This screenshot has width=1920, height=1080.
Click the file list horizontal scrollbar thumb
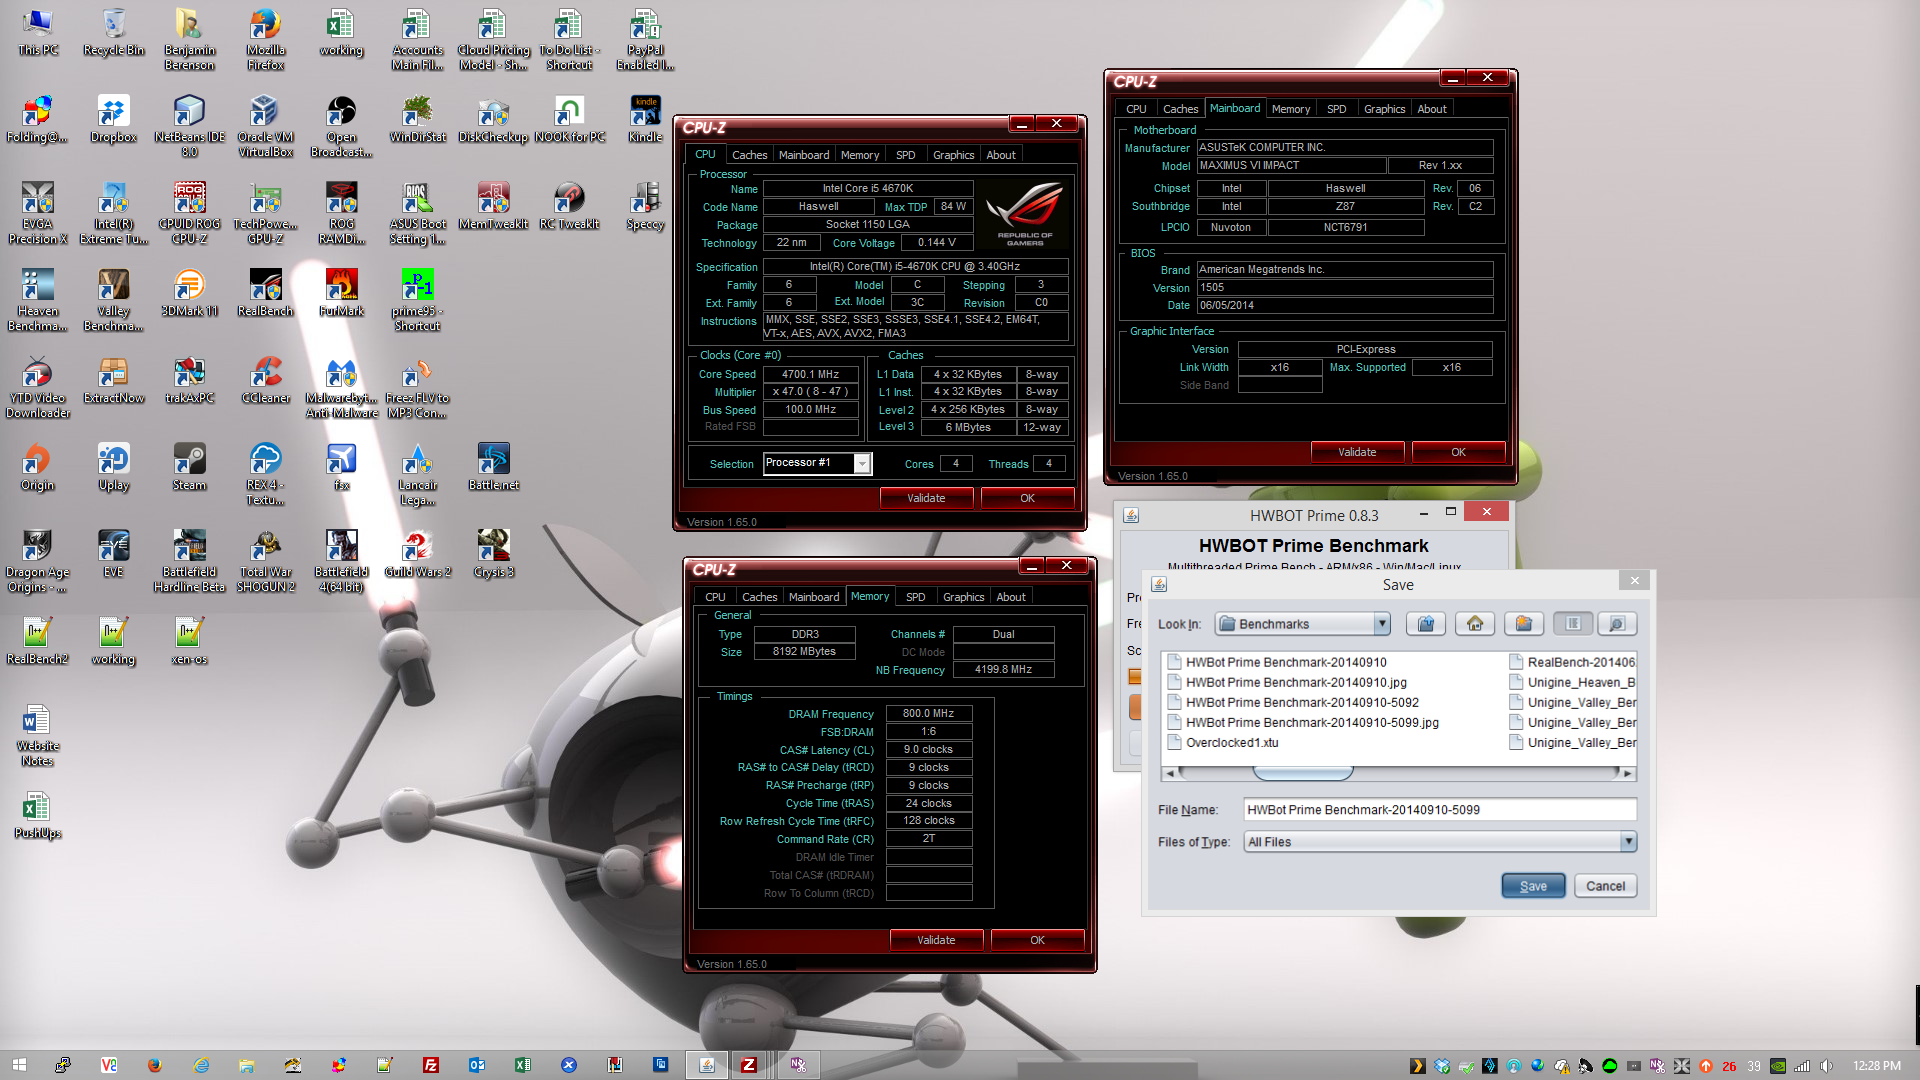[x=1303, y=773]
